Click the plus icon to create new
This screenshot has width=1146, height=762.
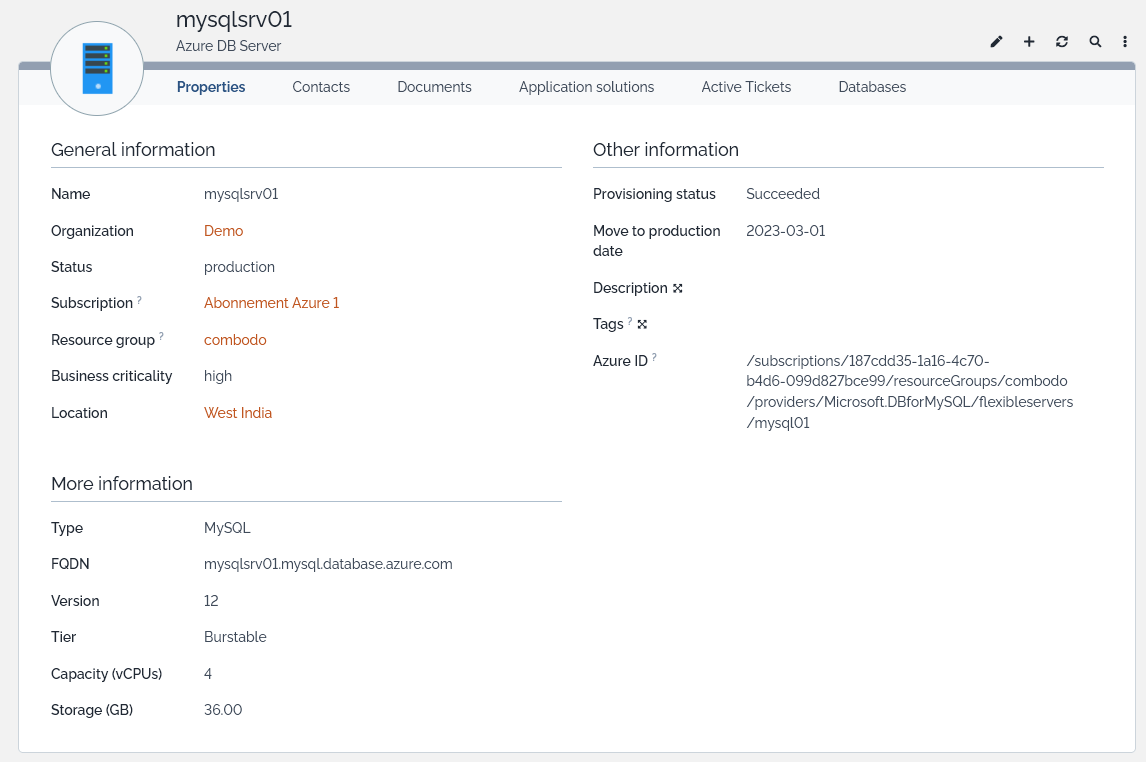coord(1029,42)
